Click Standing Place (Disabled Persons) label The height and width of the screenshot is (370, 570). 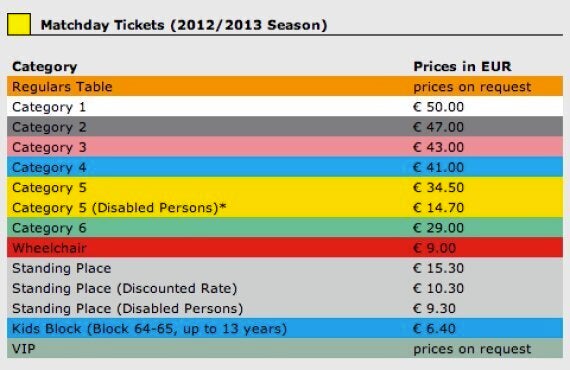pyautogui.click(x=128, y=309)
